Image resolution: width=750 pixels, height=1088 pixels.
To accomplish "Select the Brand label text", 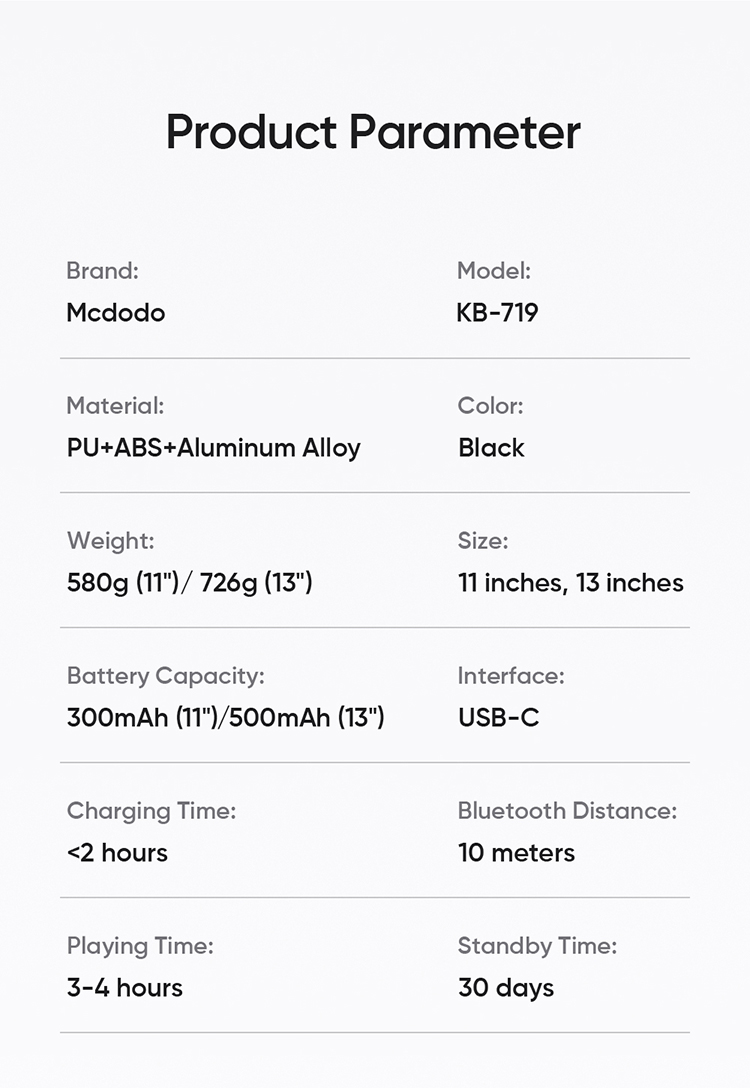I will [102, 270].
